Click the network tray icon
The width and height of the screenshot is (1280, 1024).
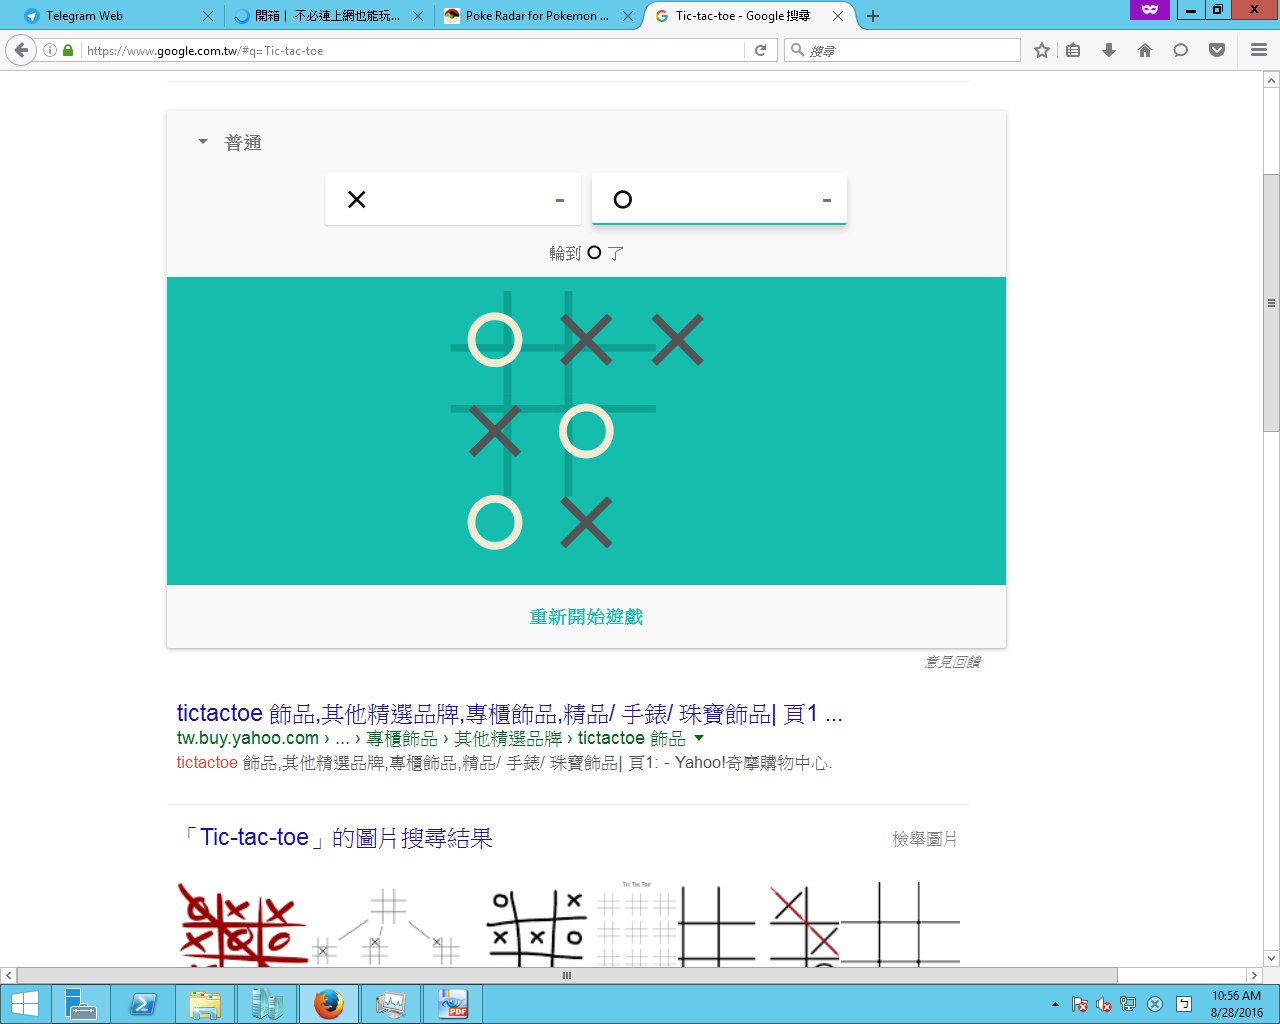pos(1128,1004)
